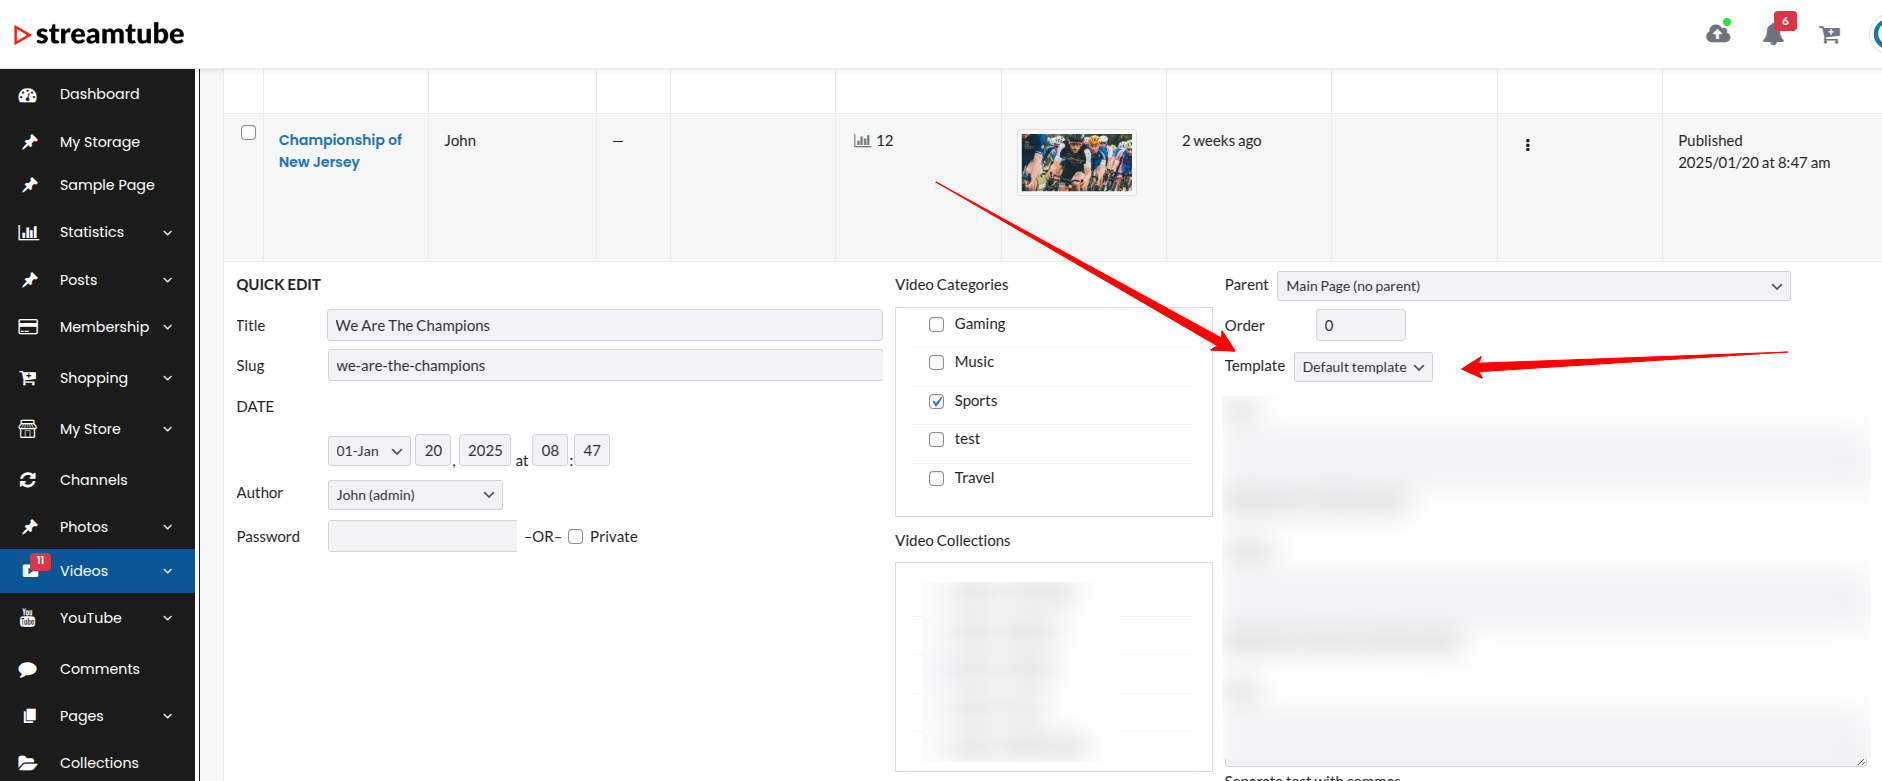
Task: Open the notifications bell icon
Action: 1773,35
